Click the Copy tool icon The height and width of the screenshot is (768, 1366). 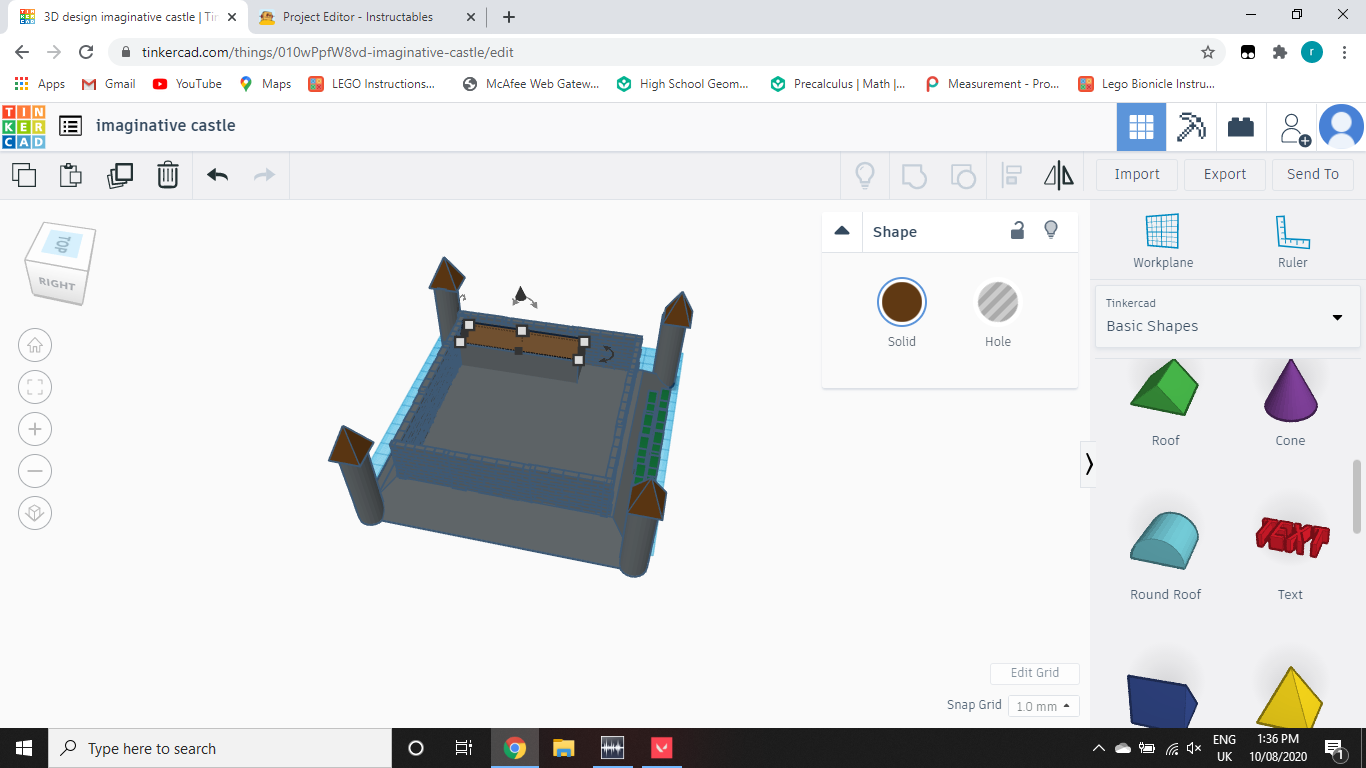(24, 175)
